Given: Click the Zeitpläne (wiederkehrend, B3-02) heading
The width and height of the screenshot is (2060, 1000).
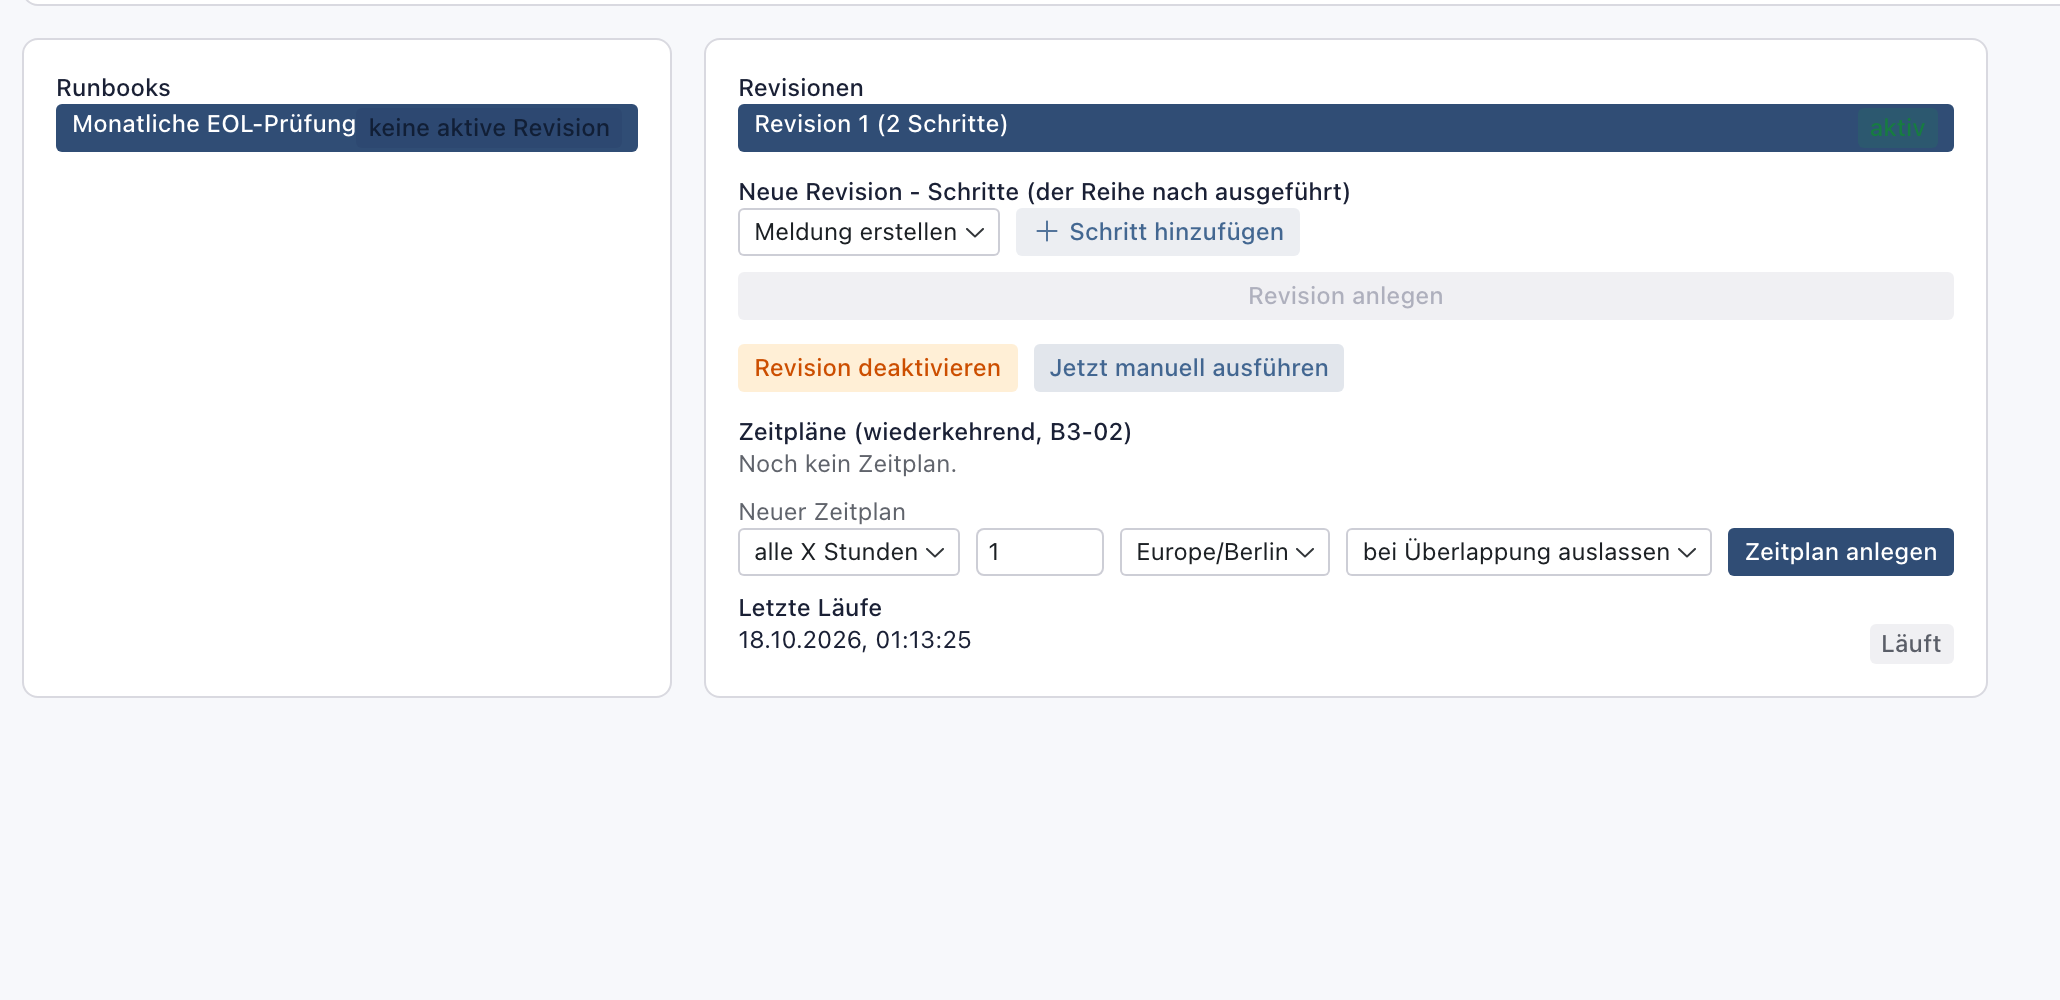Looking at the screenshot, I should tap(935, 432).
